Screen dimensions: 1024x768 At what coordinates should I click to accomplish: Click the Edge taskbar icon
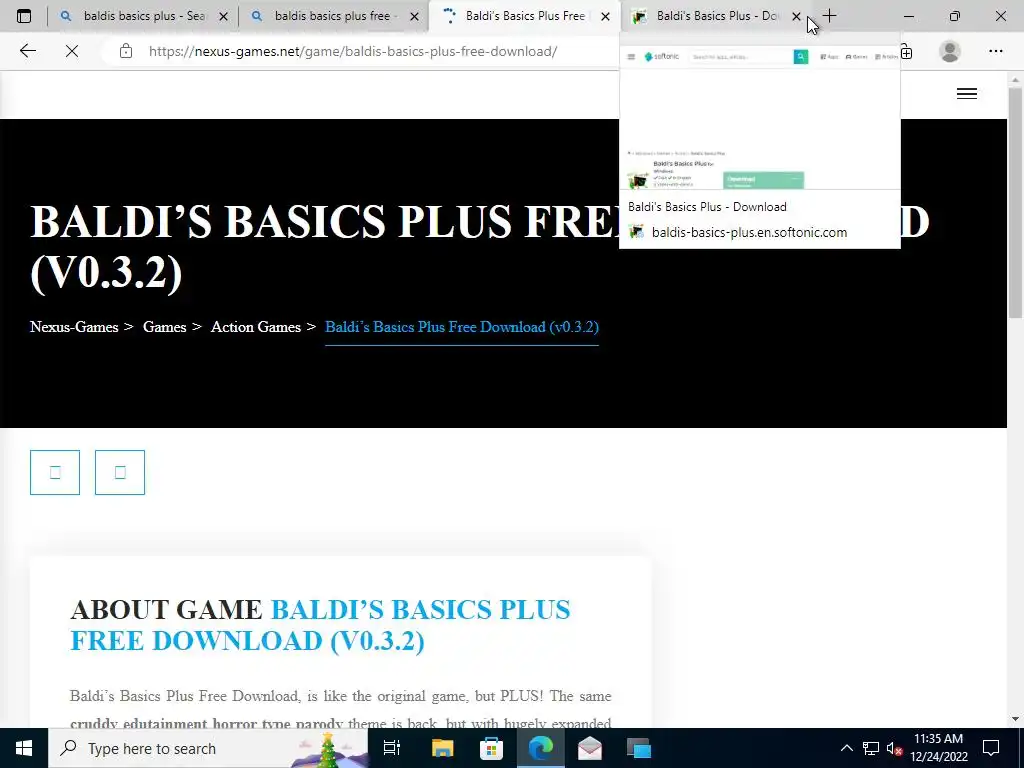pyautogui.click(x=541, y=748)
